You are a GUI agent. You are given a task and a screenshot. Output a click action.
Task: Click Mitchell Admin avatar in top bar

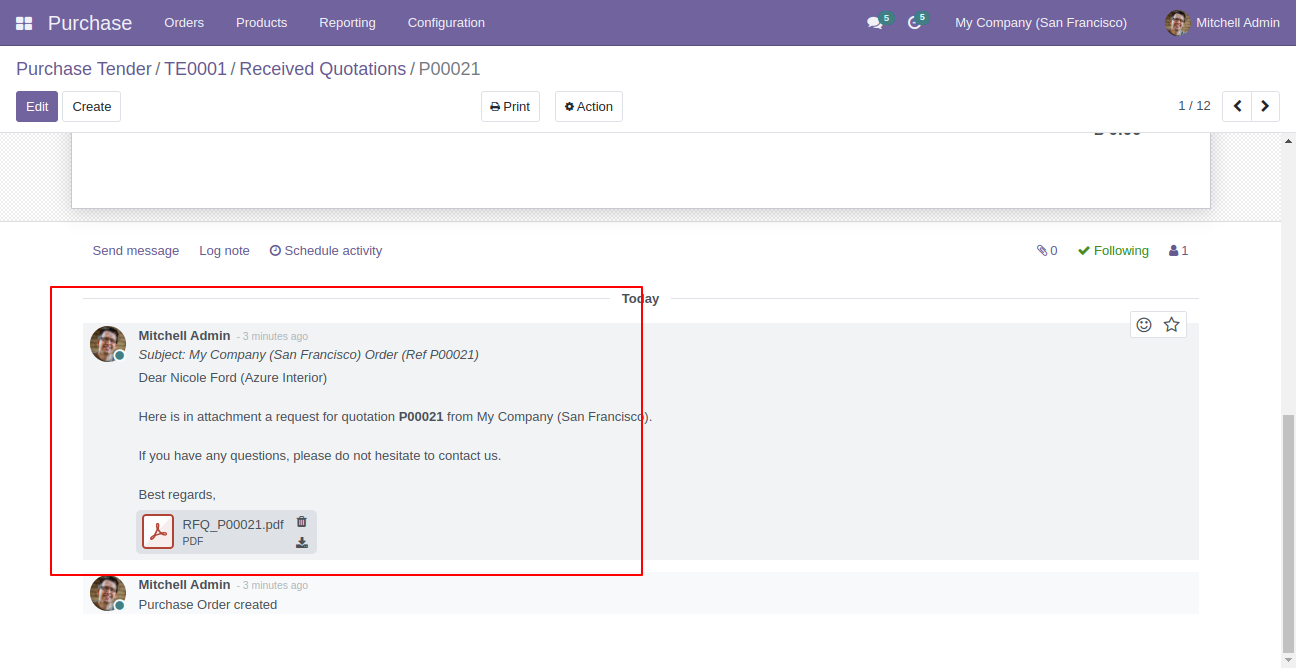pyautogui.click(x=1177, y=22)
